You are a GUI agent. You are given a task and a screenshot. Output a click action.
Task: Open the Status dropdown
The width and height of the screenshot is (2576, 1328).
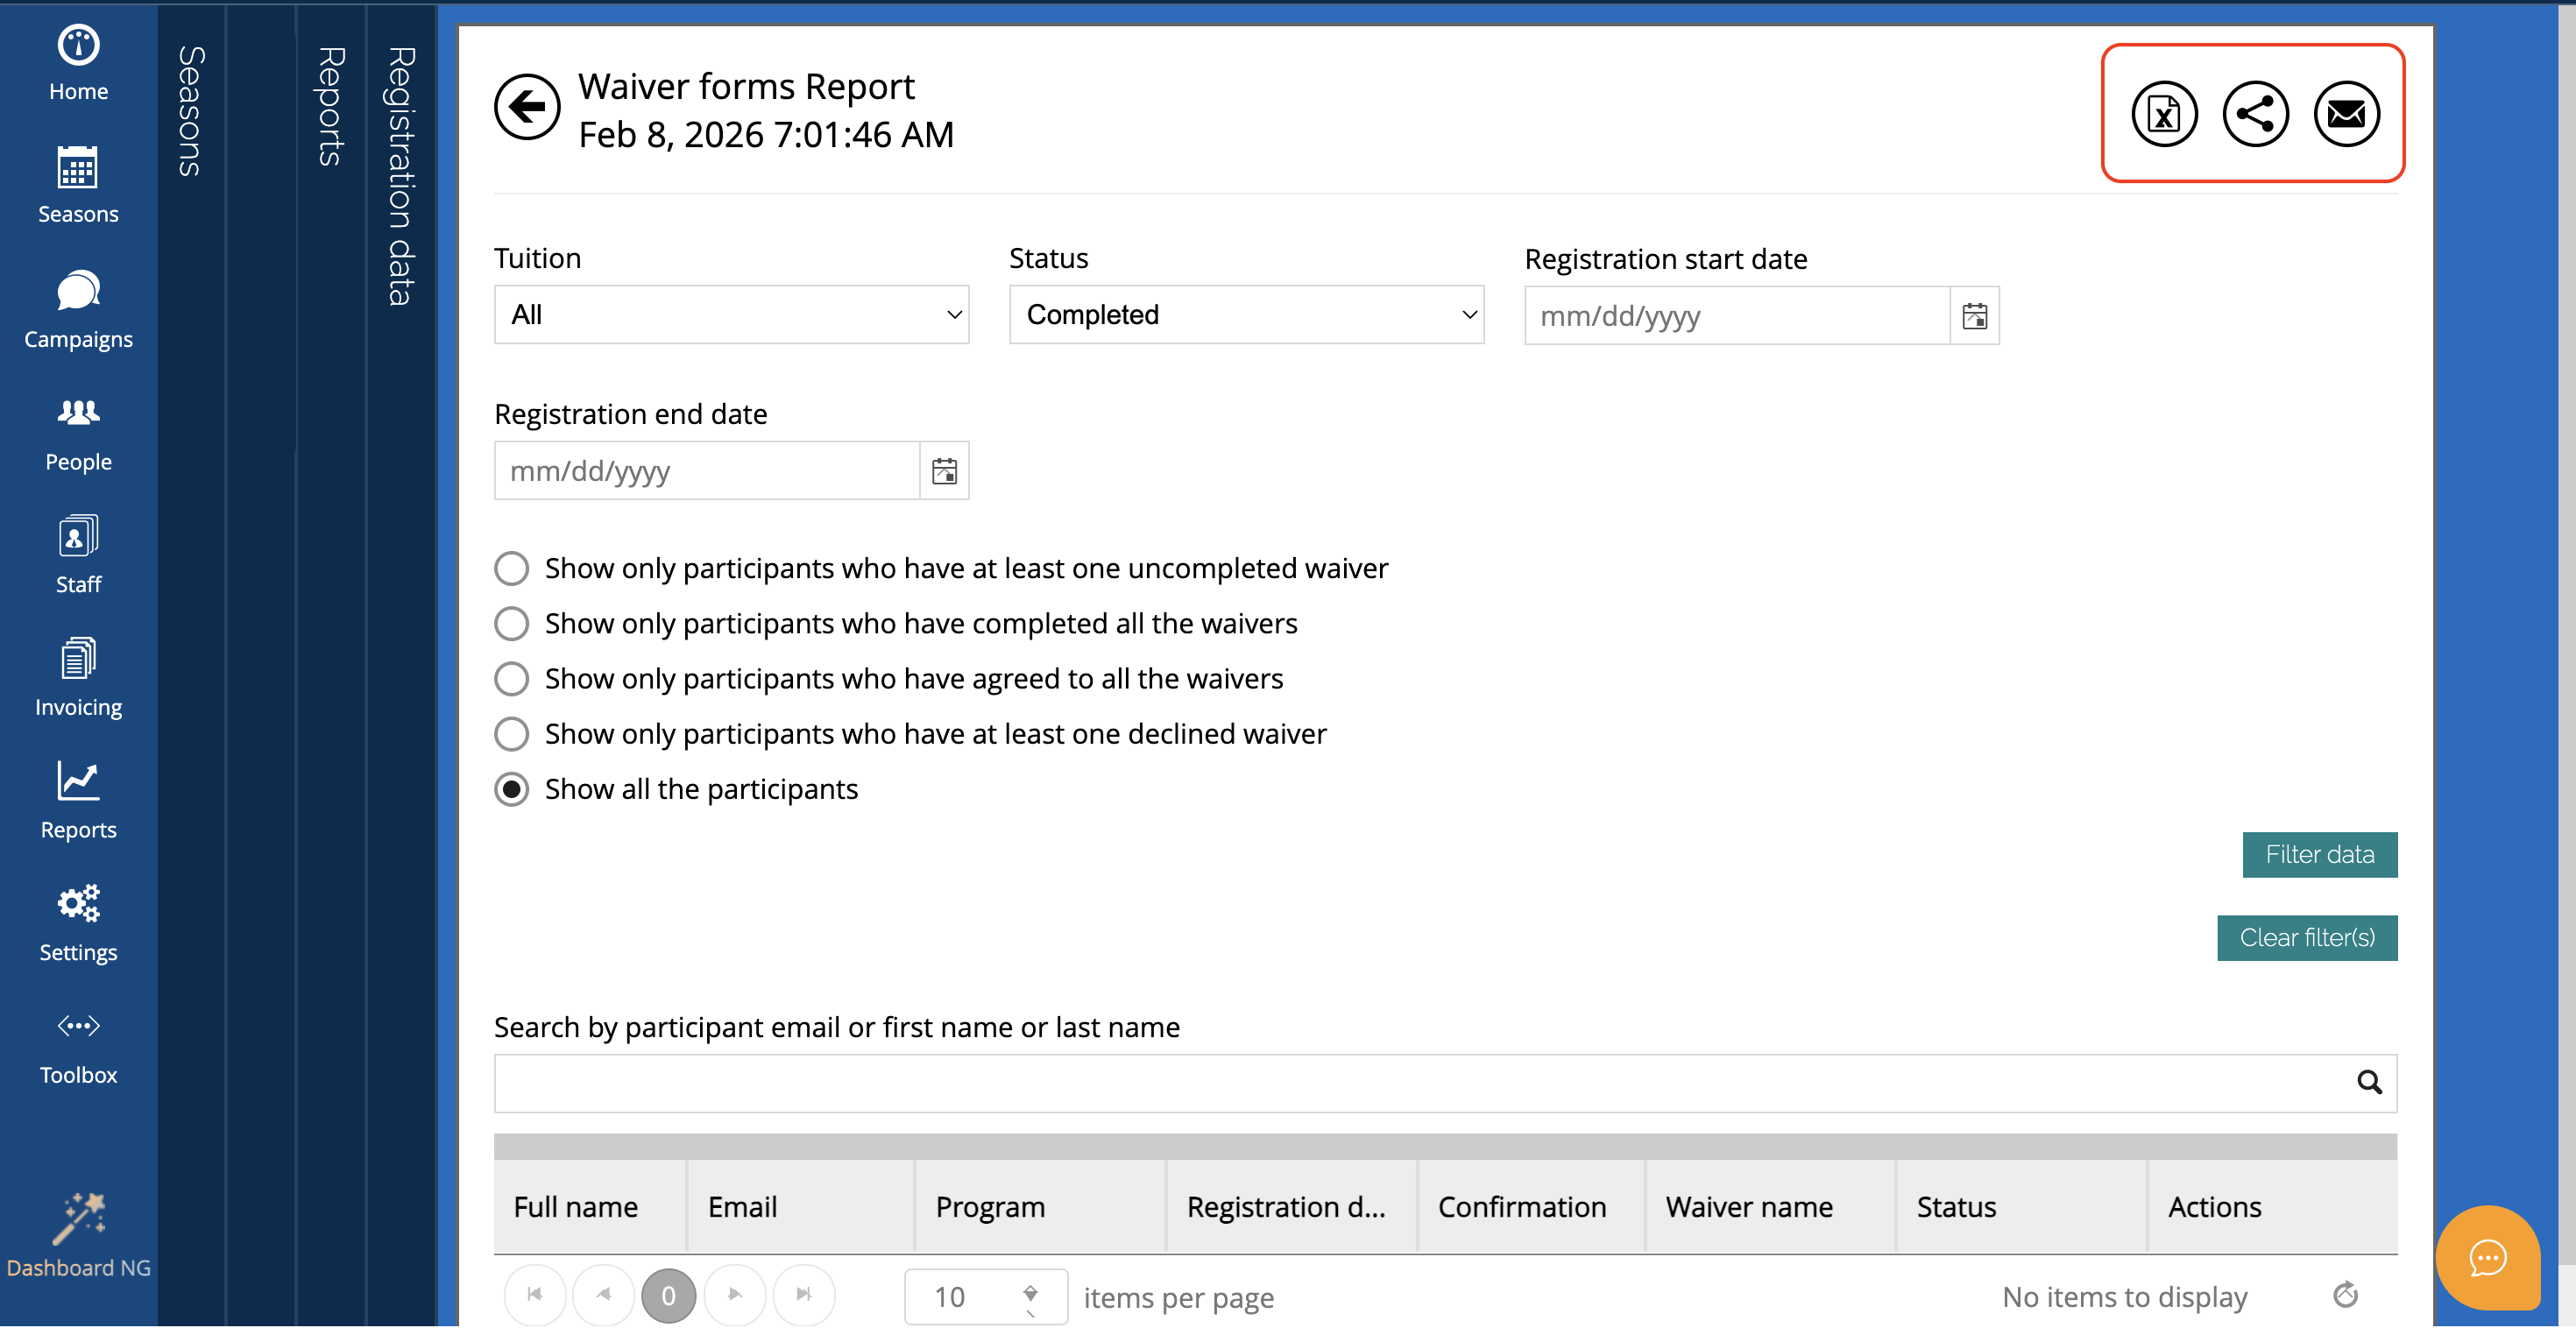tap(1246, 315)
